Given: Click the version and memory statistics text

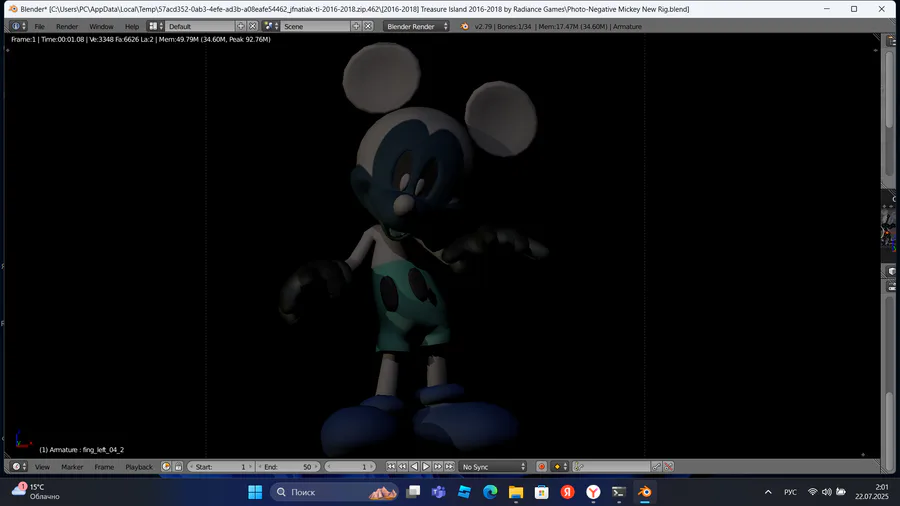Looking at the screenshot, I should point(558,26).
